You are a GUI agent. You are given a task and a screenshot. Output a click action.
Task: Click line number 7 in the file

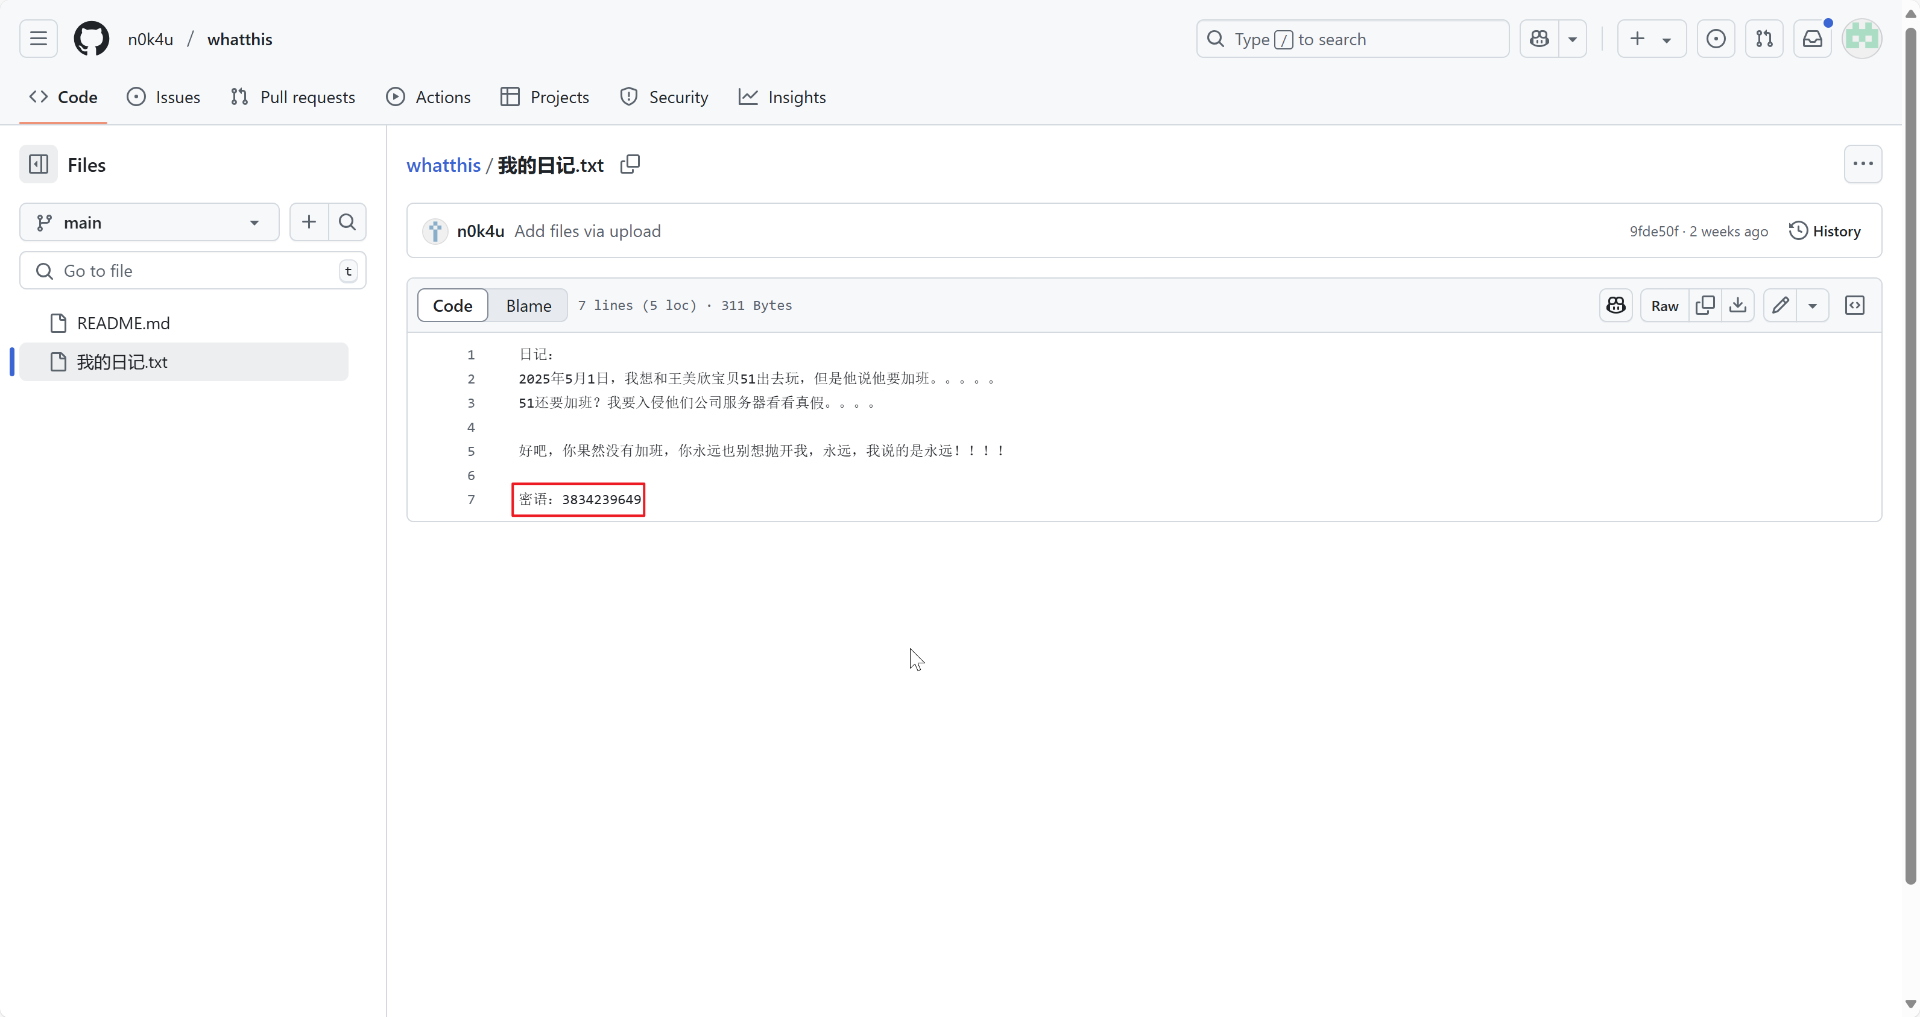(x=471, y=499)
